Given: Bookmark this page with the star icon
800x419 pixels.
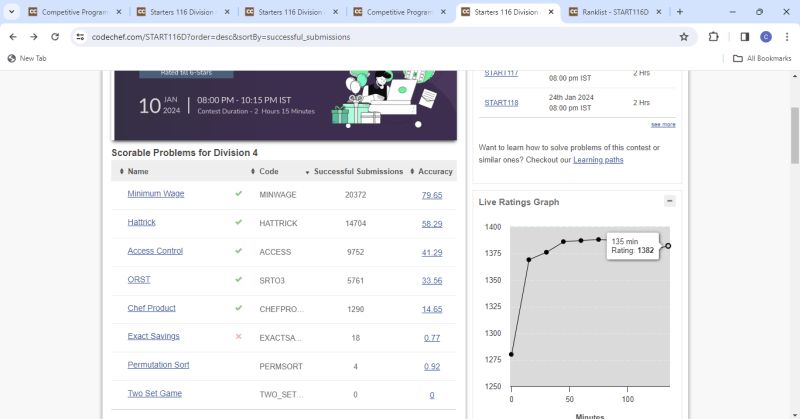Looking at the screenshot, I should (684, 37).
